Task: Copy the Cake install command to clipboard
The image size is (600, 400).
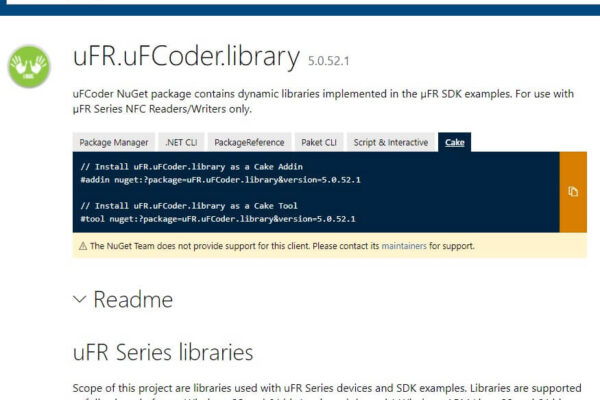Action: click(x=573, y=192)
